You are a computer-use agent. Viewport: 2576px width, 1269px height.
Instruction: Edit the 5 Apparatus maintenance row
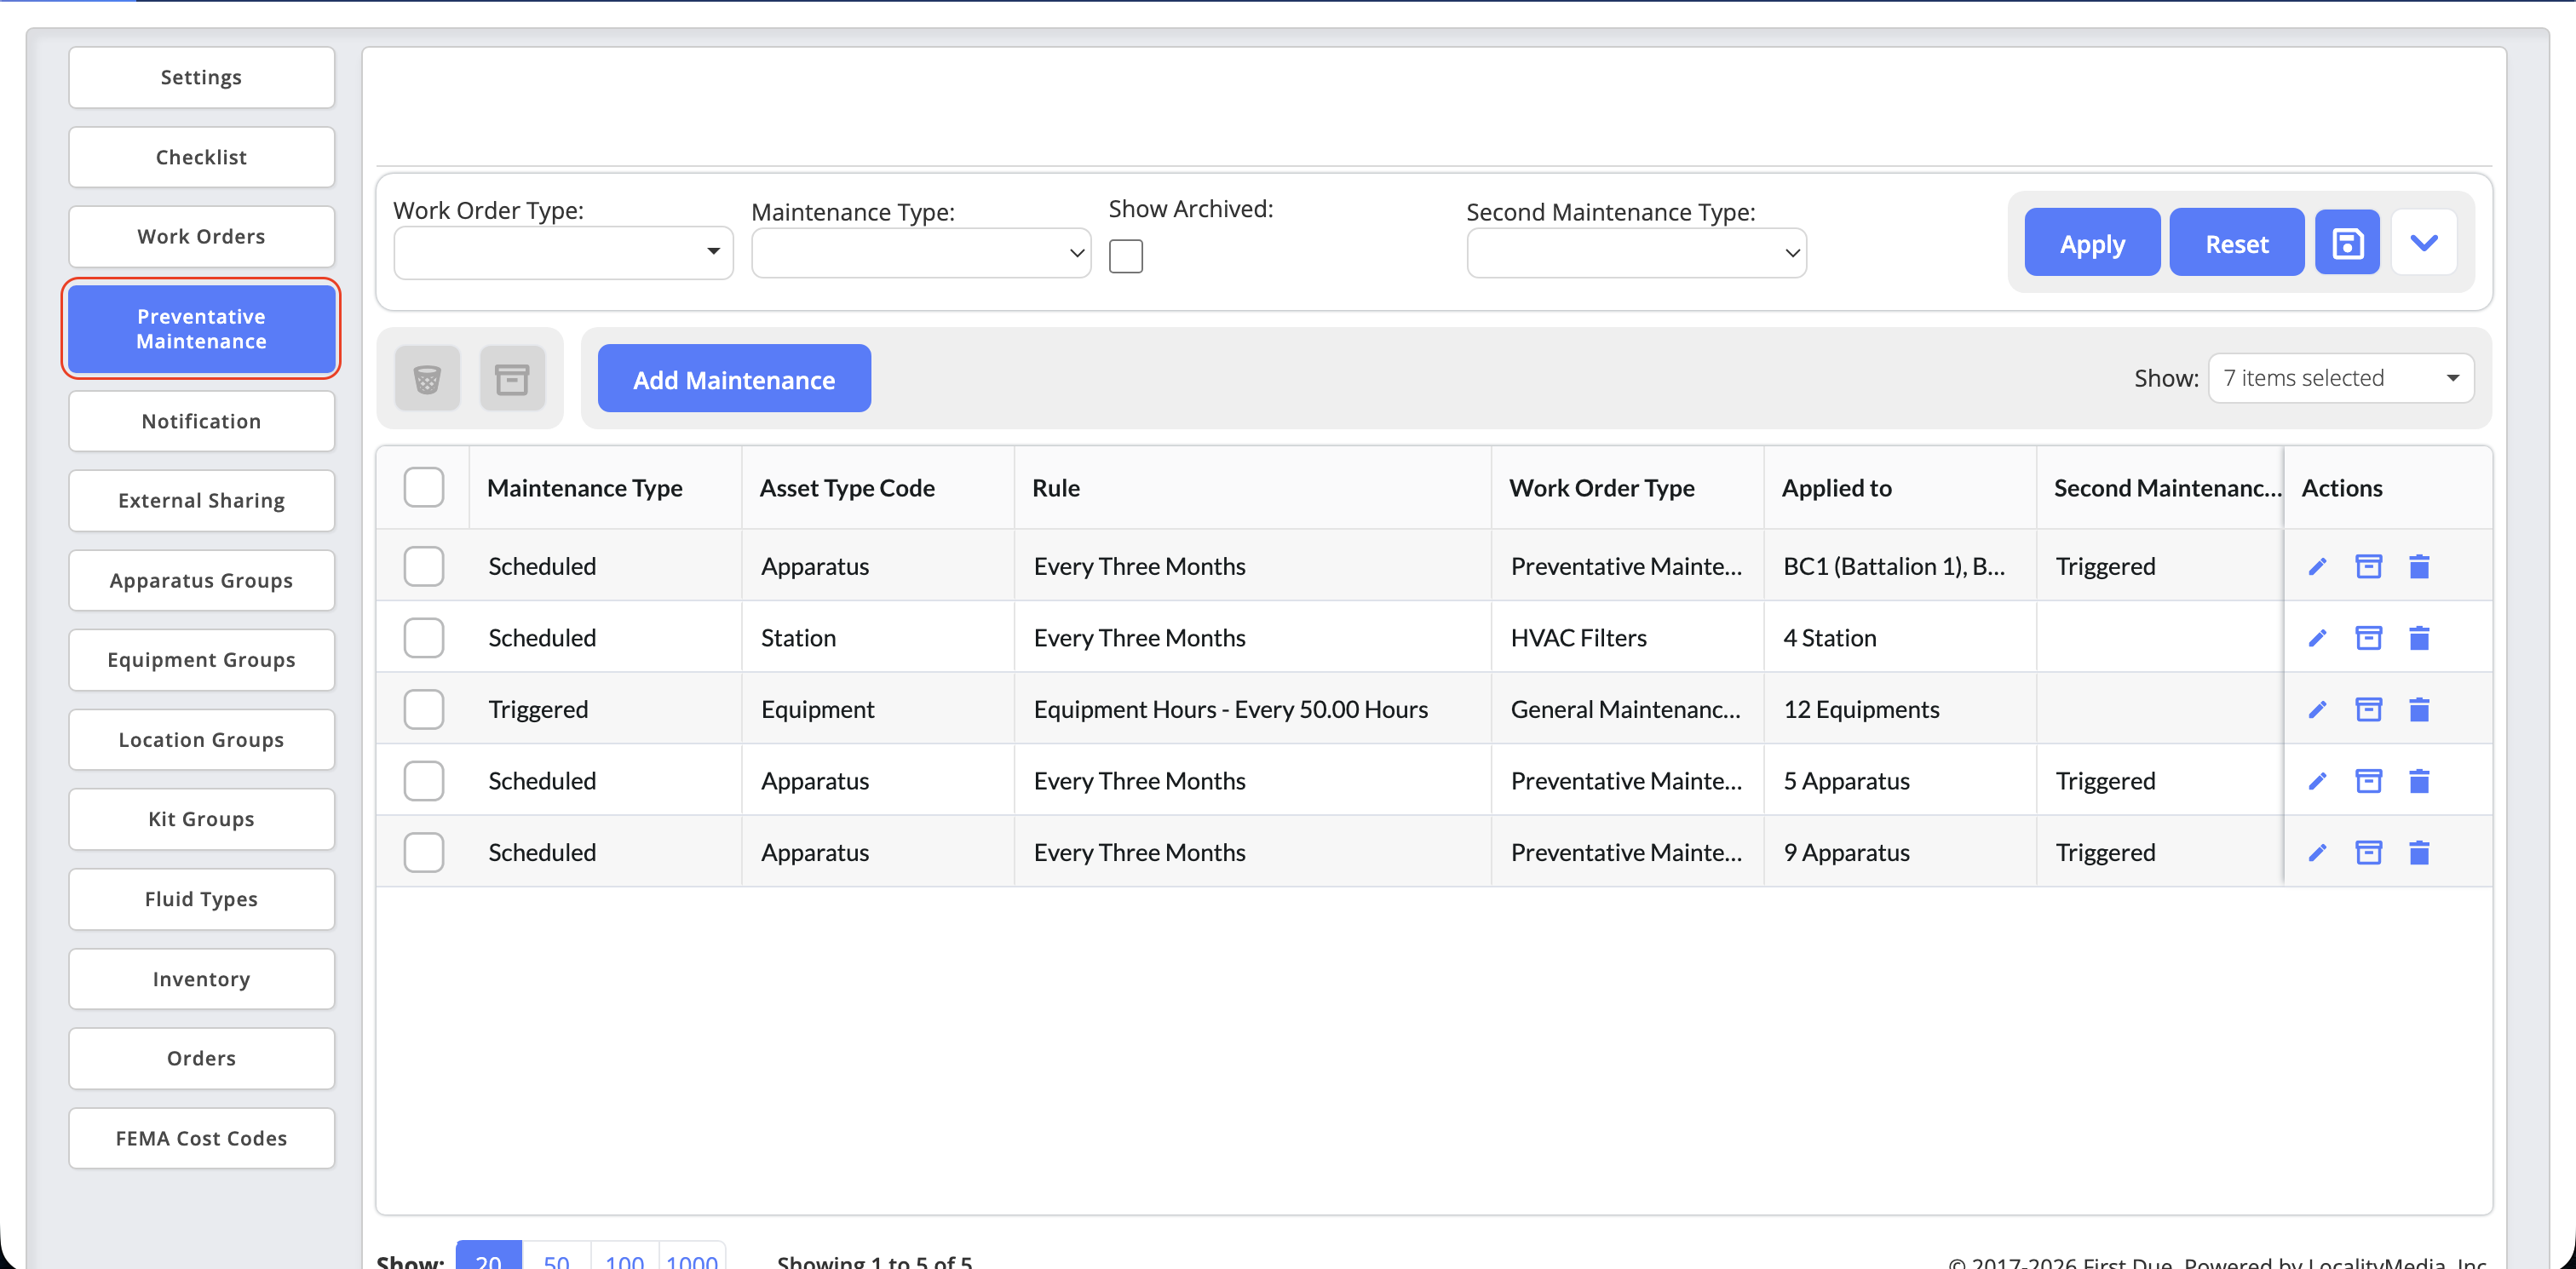pyautogui.click(x=2317, y=781)
